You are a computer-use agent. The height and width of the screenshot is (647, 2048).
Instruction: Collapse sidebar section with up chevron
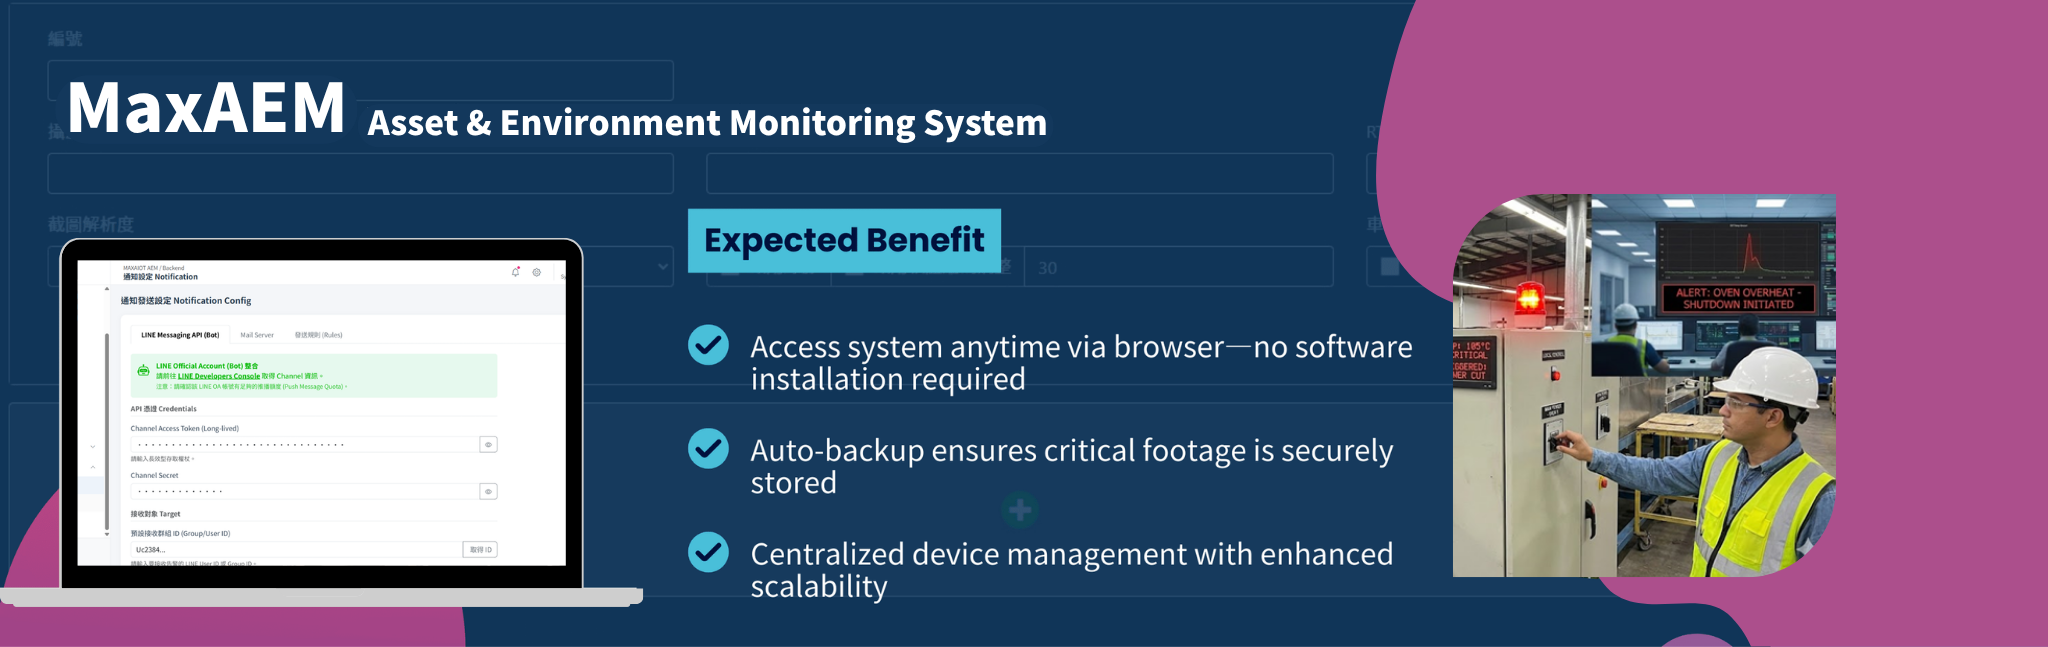(x=93, y=467)
